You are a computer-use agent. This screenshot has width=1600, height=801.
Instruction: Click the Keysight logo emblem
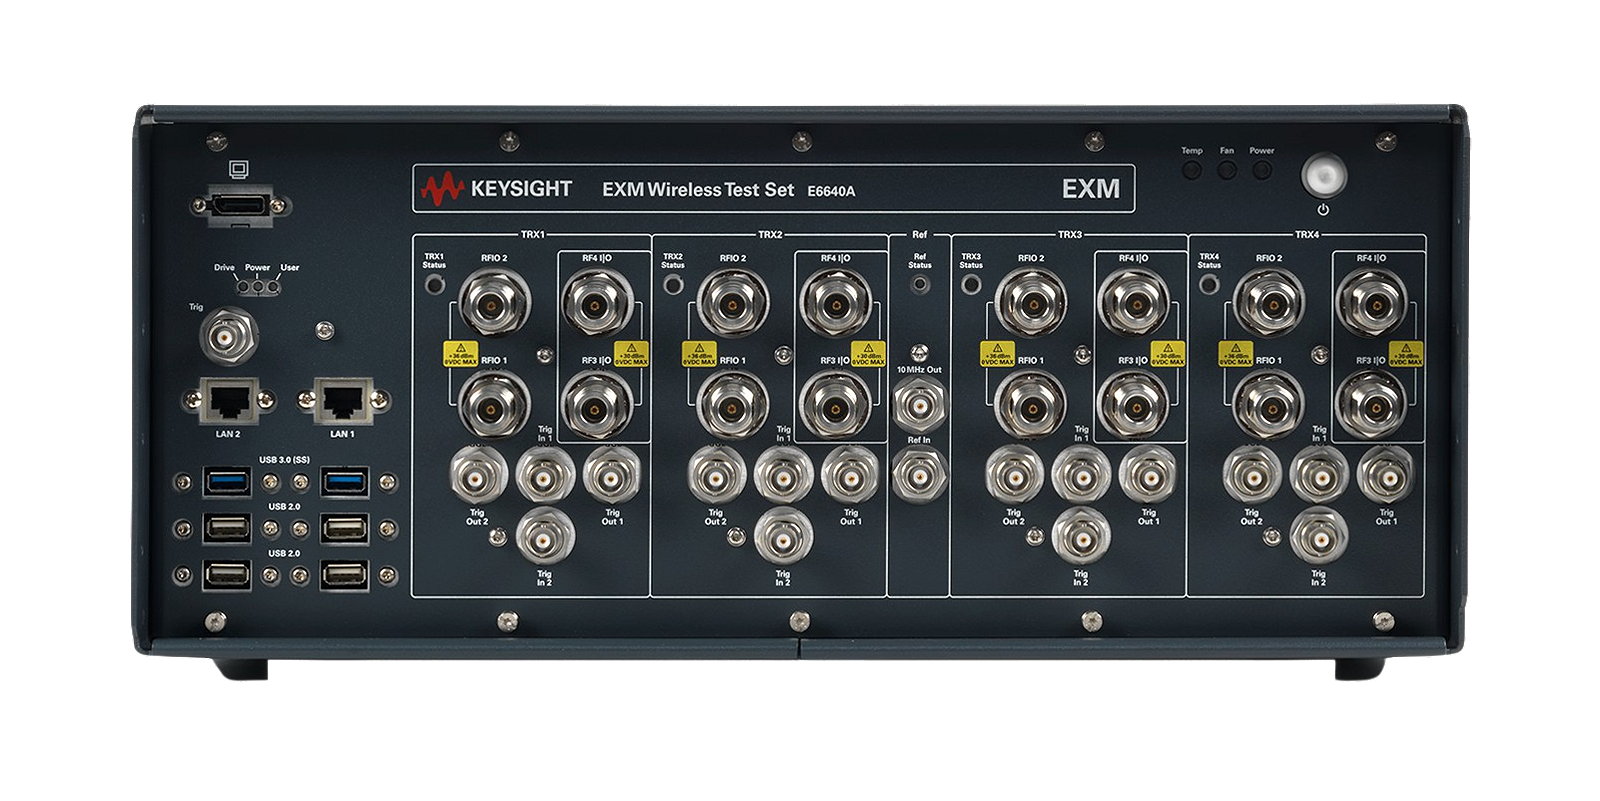point(442,188)
